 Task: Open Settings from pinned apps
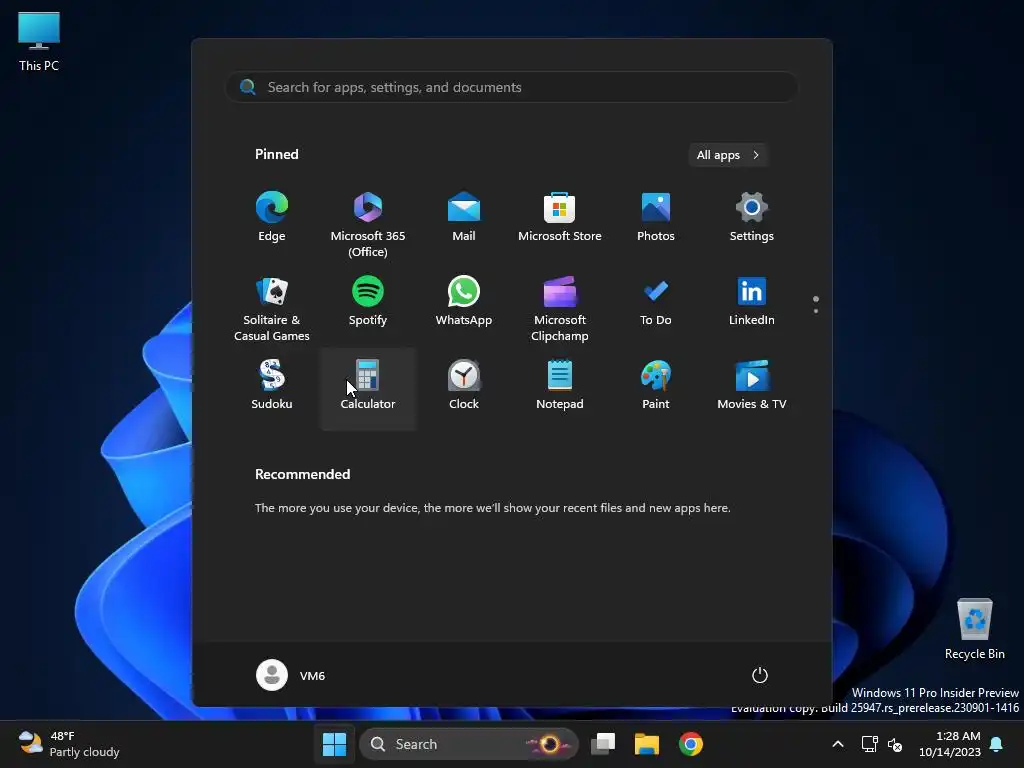(752, 217)
